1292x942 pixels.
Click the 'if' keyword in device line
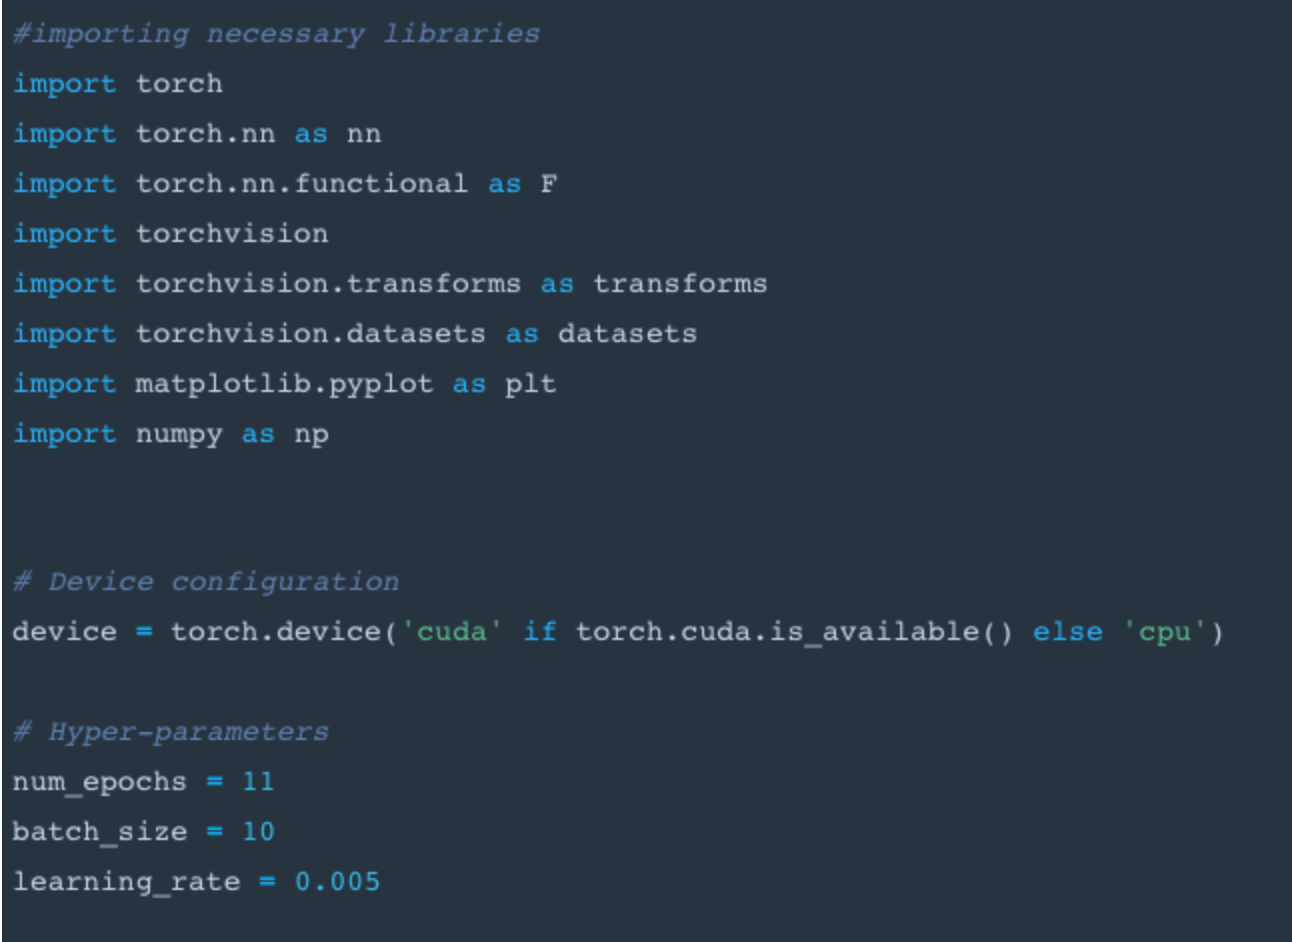(x=539, y=632)
